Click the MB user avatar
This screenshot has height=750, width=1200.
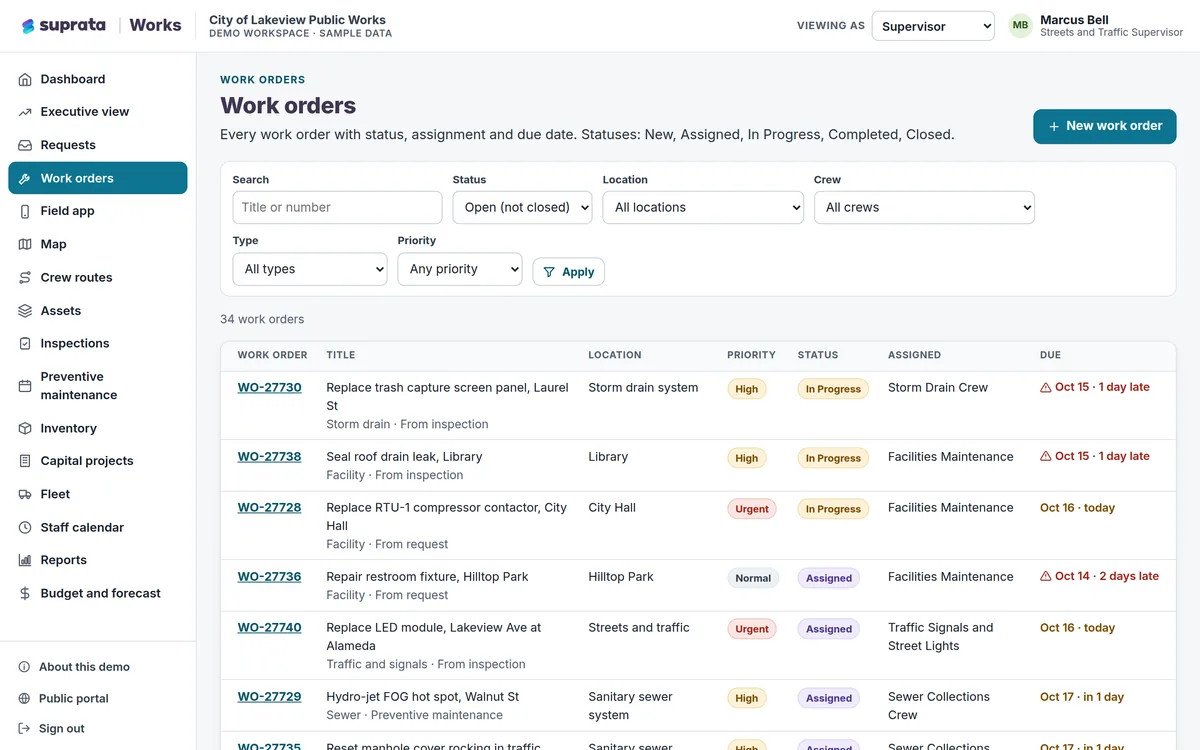tap(1020, 26)
